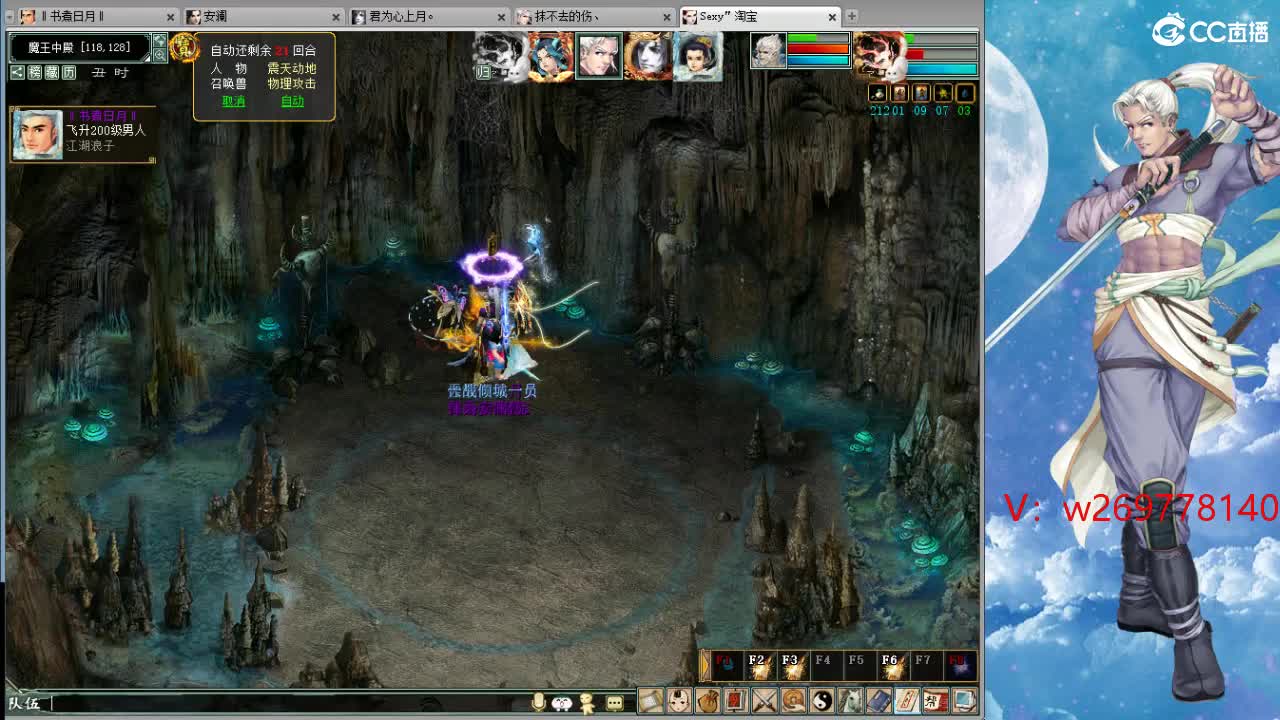This screenshot has width=1280, height=720.
Task: Open the yin-yang icon in bottom toolbar
Action: click(822, 701)
